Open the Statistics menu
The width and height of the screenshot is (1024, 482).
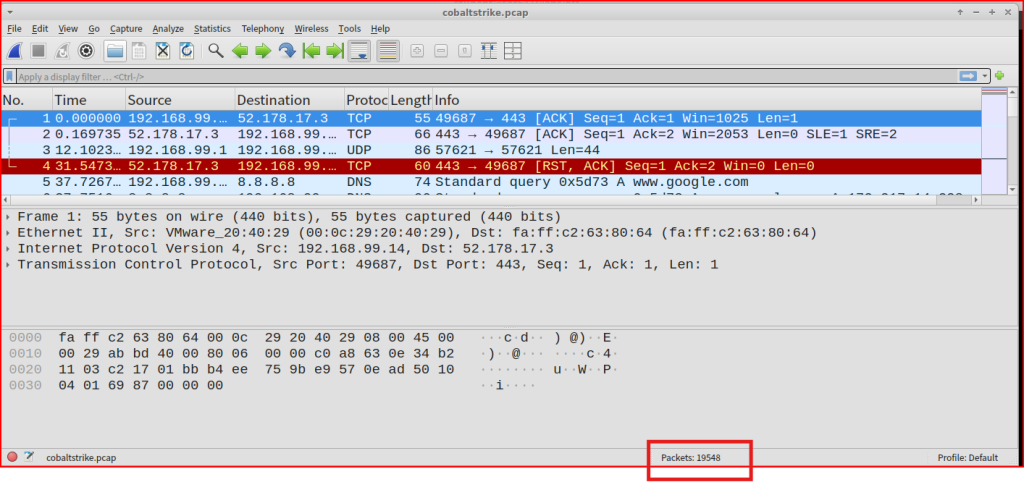[x=211, y=29]
